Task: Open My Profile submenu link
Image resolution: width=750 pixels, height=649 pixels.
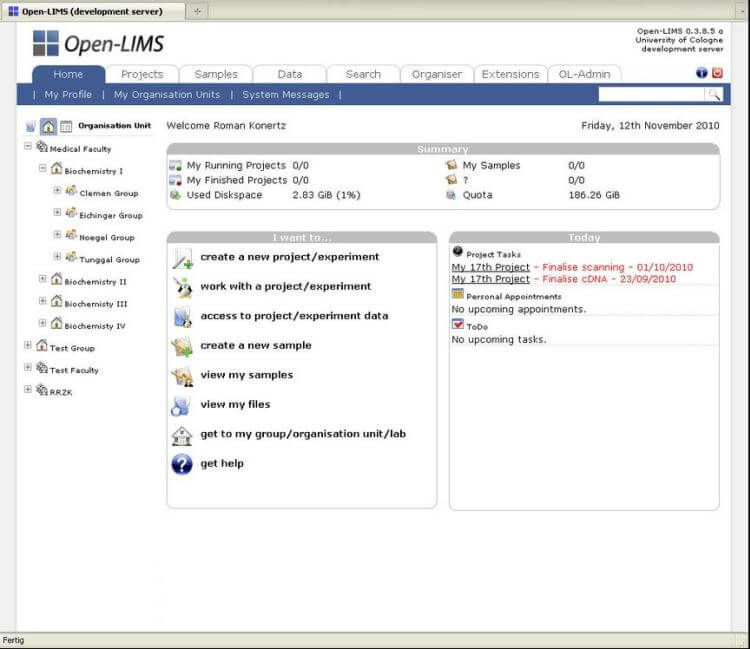Action: pos(68,95)
